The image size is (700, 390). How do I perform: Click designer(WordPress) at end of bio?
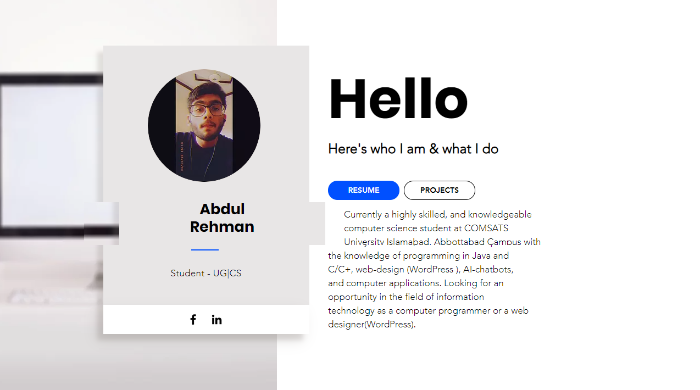point(371,324)
